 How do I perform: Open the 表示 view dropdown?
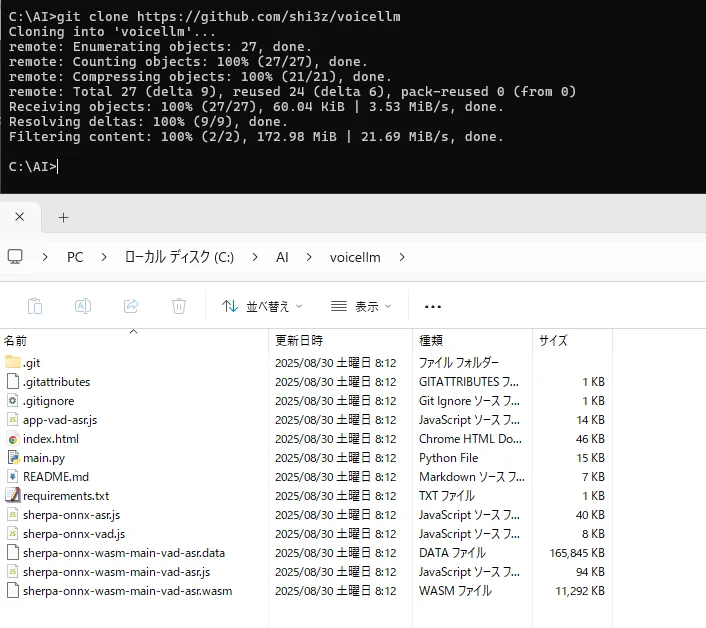(361, 306)
